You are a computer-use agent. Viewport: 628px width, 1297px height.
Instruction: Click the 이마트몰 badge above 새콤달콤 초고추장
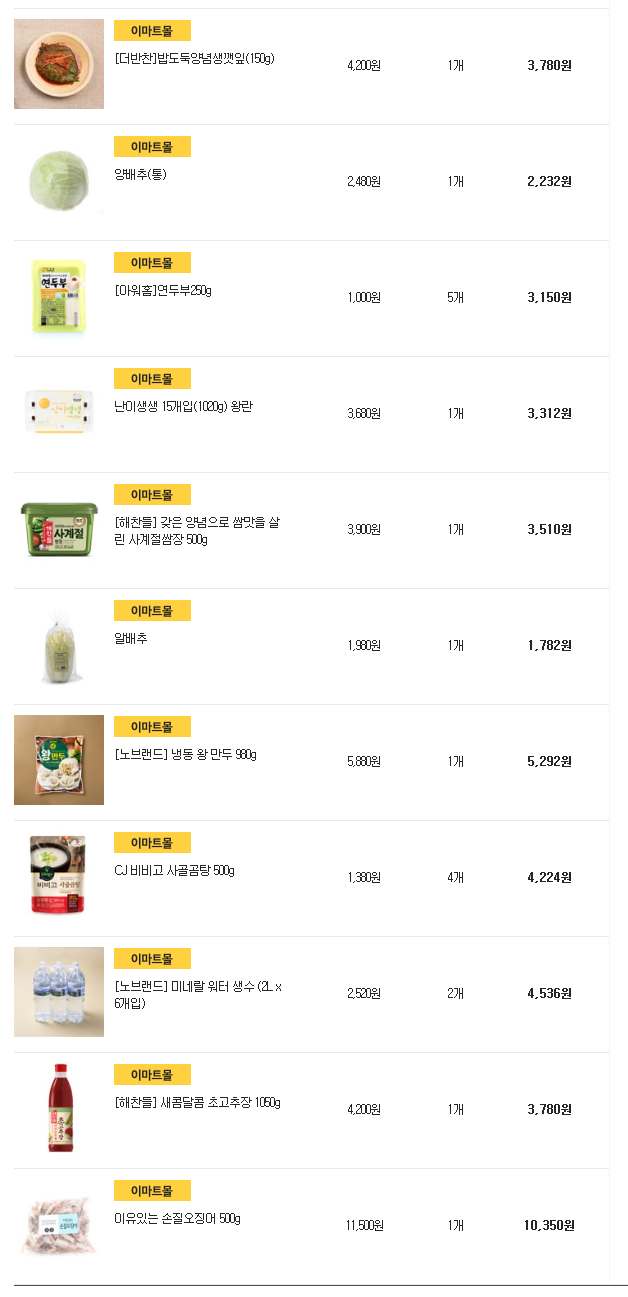pyautogui.click(x=152, y=1075)
